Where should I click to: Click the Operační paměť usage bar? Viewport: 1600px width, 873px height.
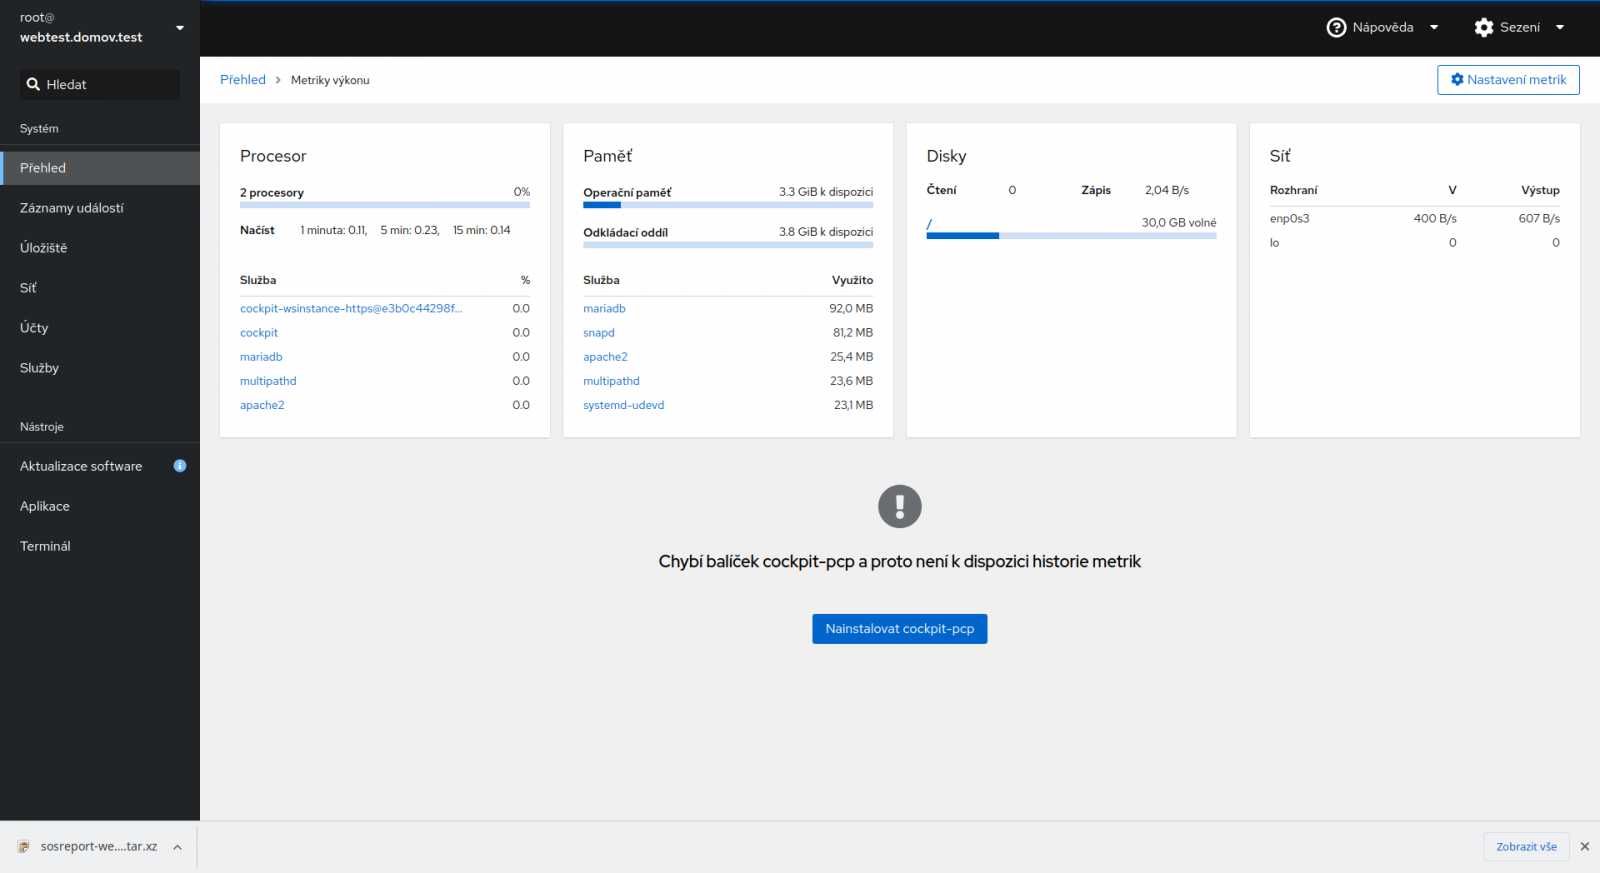pyautogui.click(x=728, y=205)
